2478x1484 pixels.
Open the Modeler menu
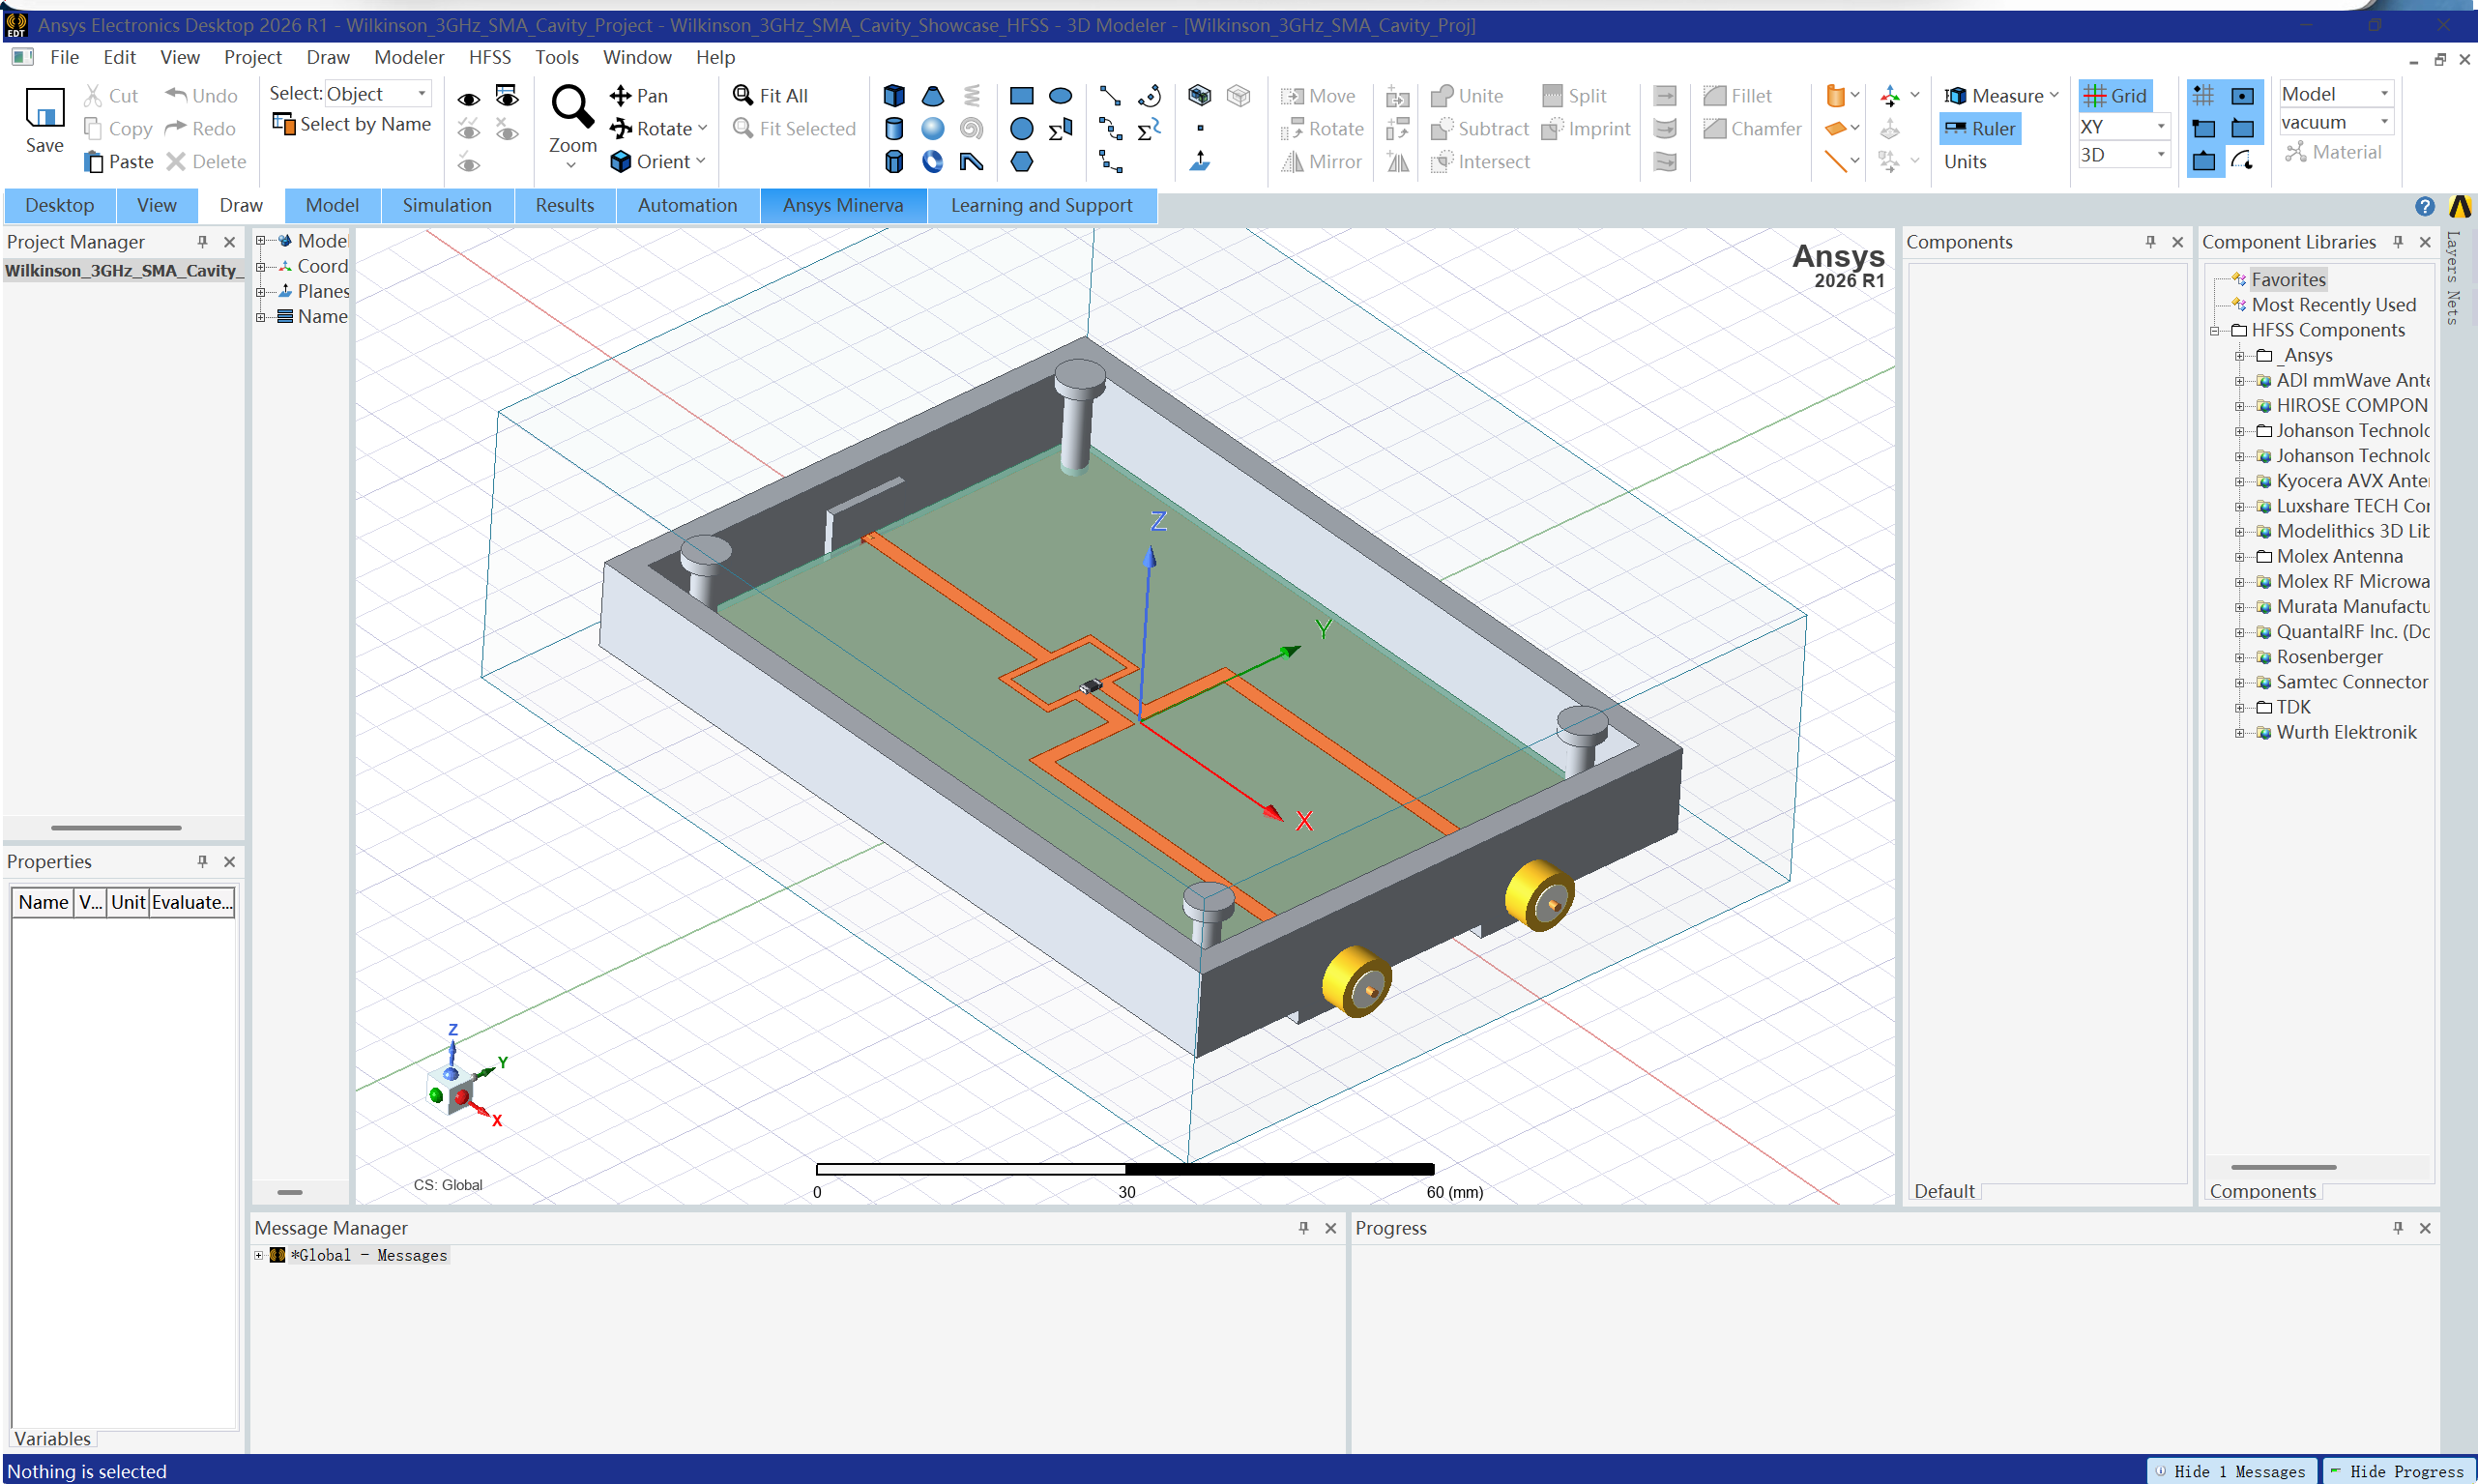tap(409, 58)
